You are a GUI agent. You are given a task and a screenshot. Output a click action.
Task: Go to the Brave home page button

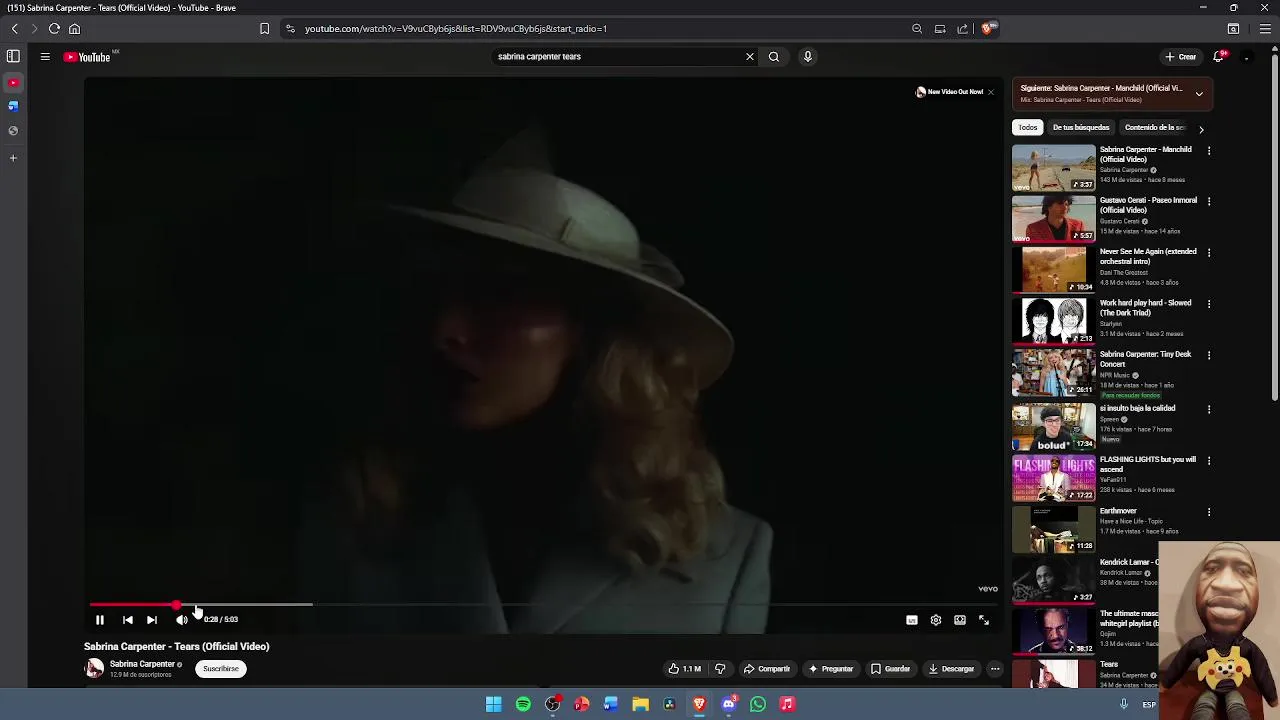[74, 29]
